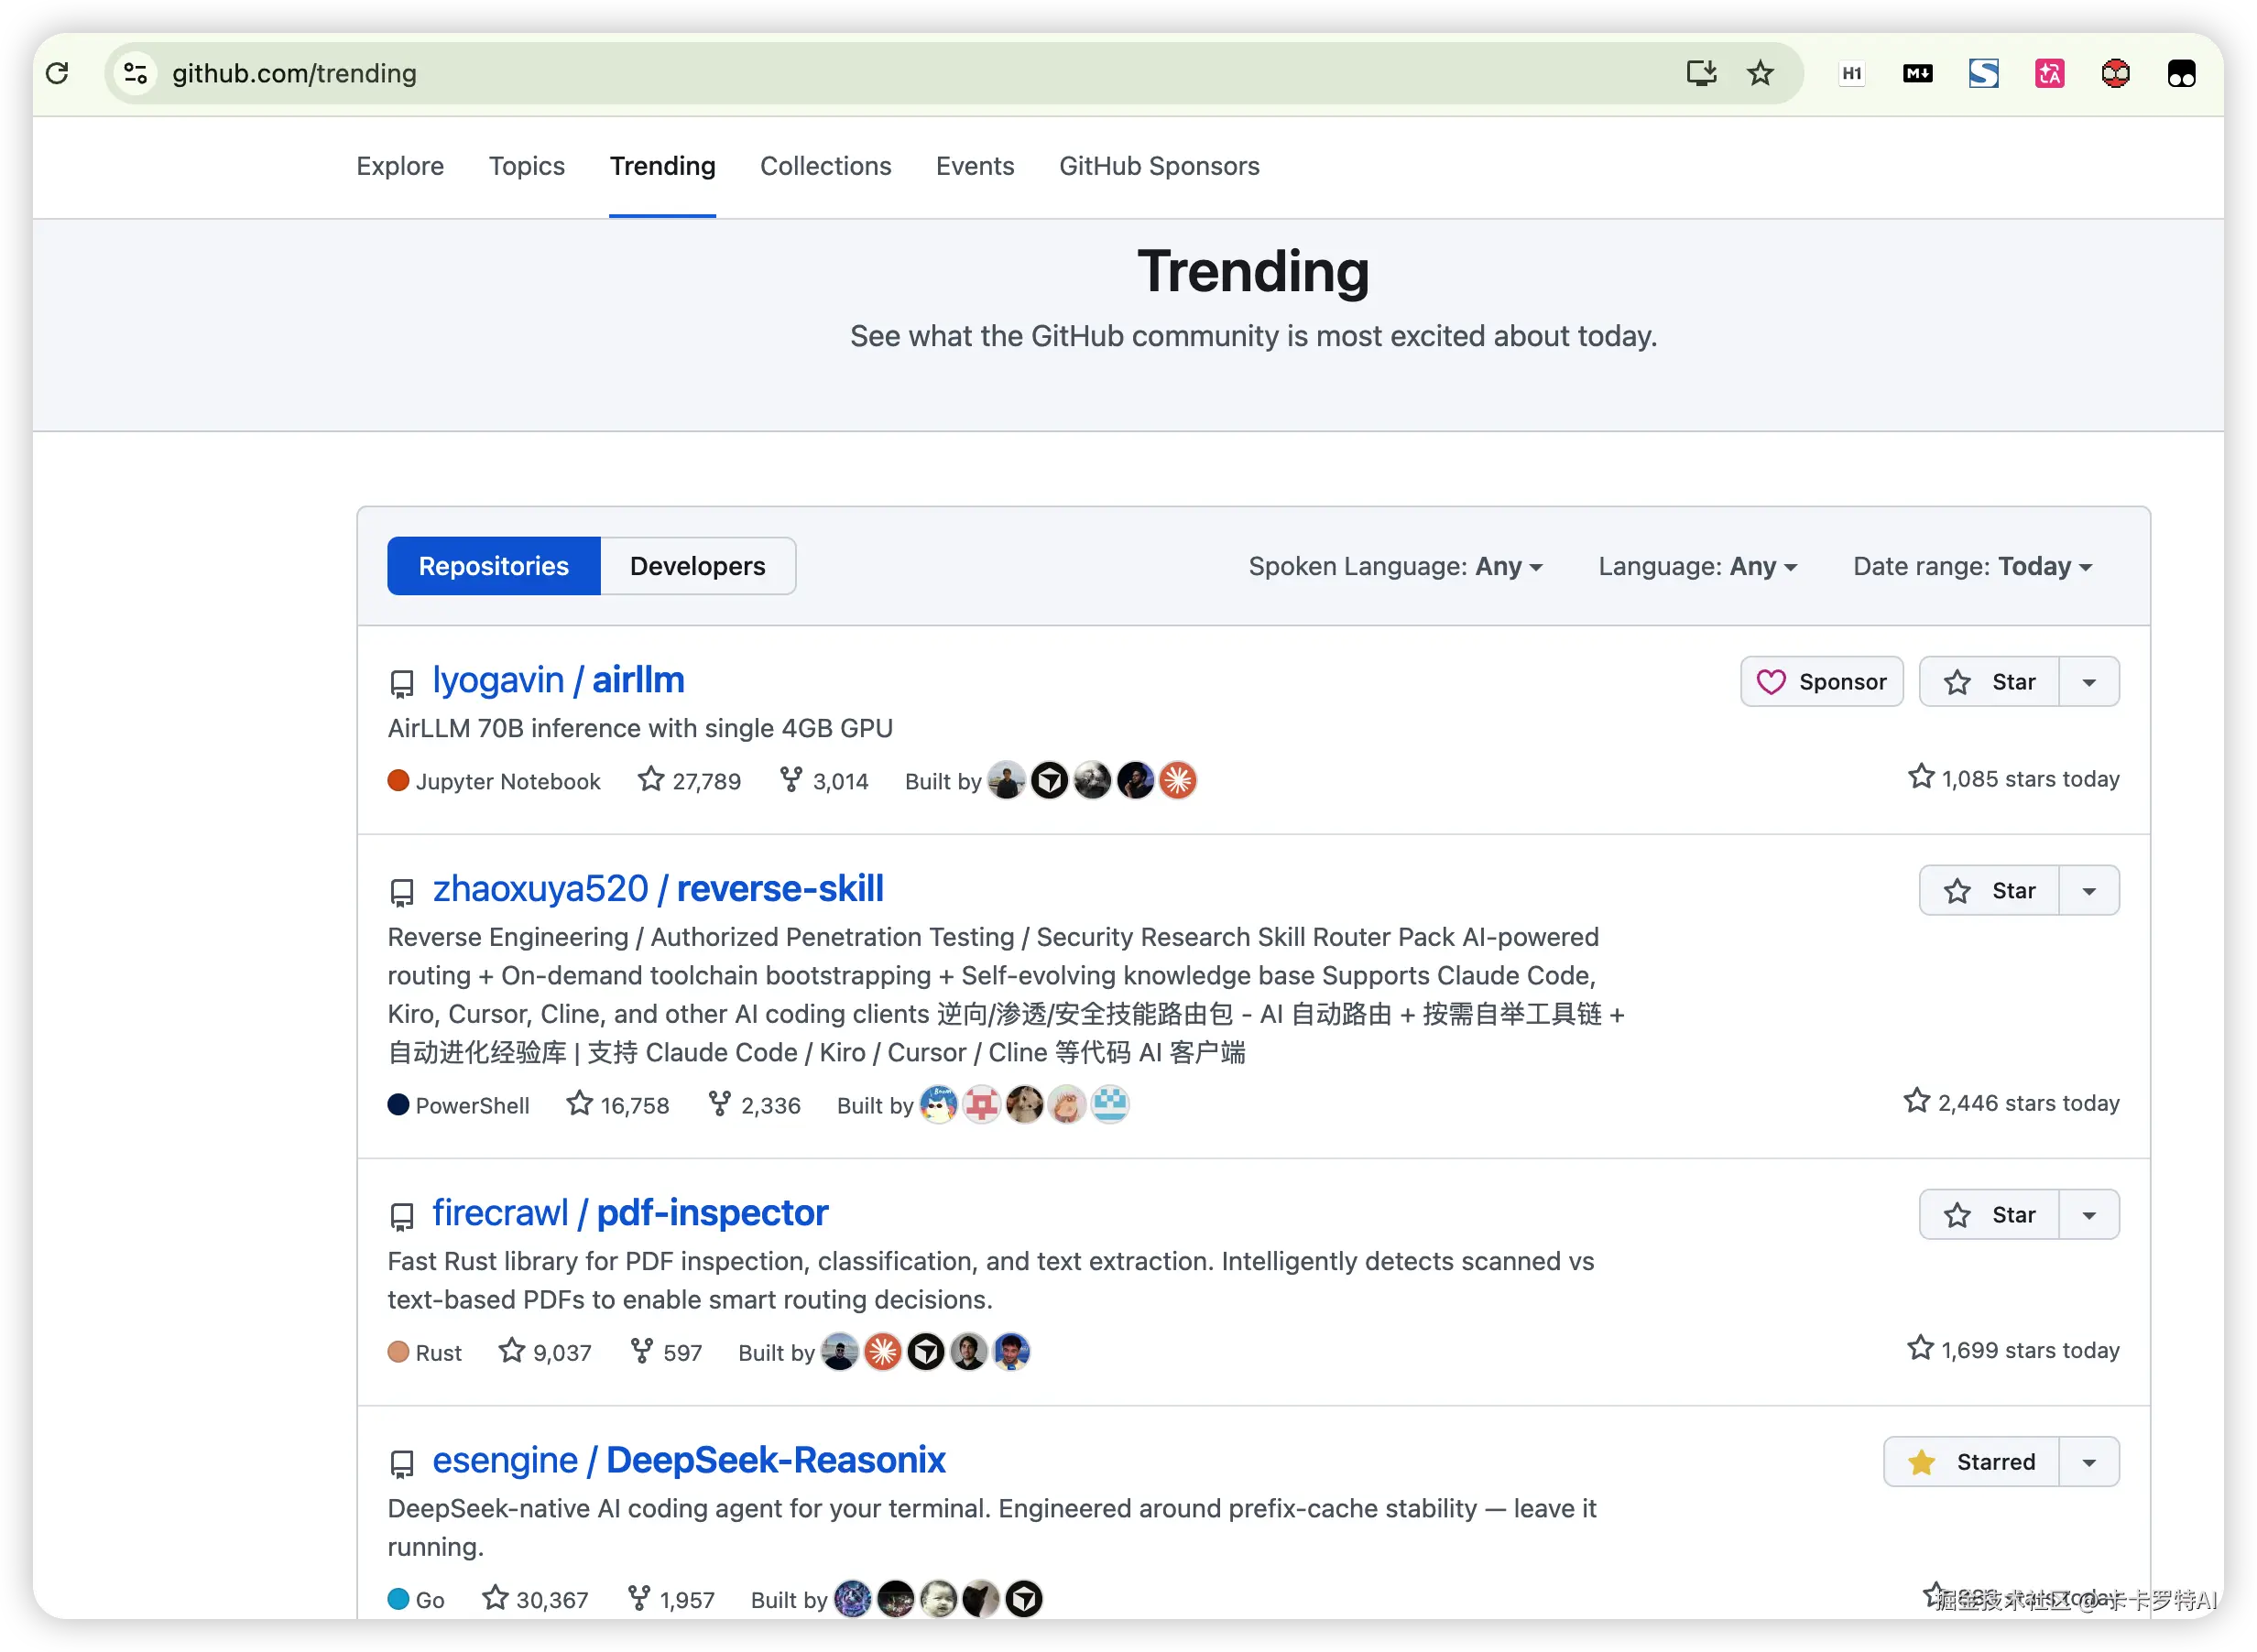Go to the Topics tab
2257x1652 pixels.
527,166
